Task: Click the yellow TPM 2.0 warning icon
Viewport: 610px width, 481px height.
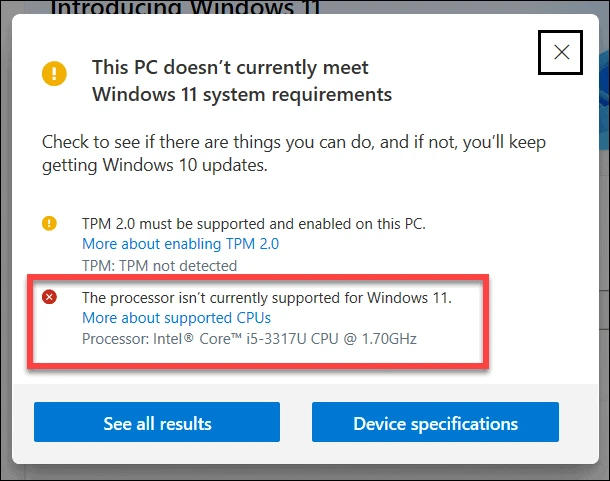Action: (x=49, y=223)
